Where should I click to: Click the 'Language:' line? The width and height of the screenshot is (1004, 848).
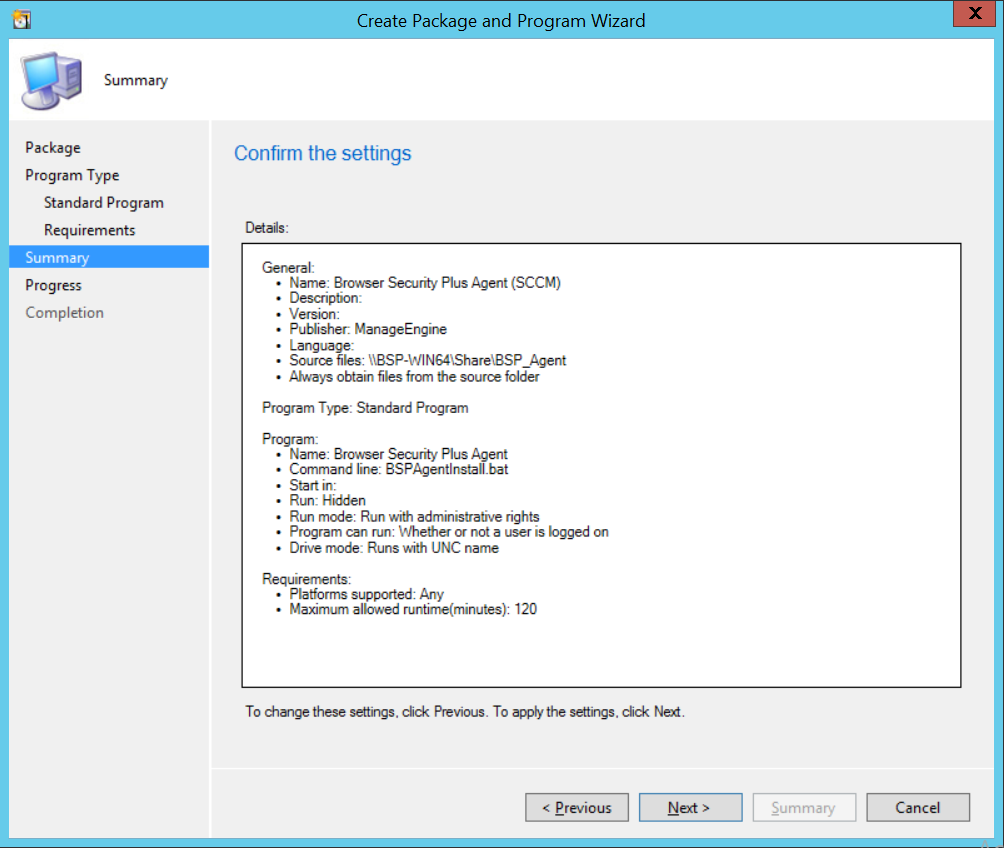pyautogui.click(x=321, y=345)
